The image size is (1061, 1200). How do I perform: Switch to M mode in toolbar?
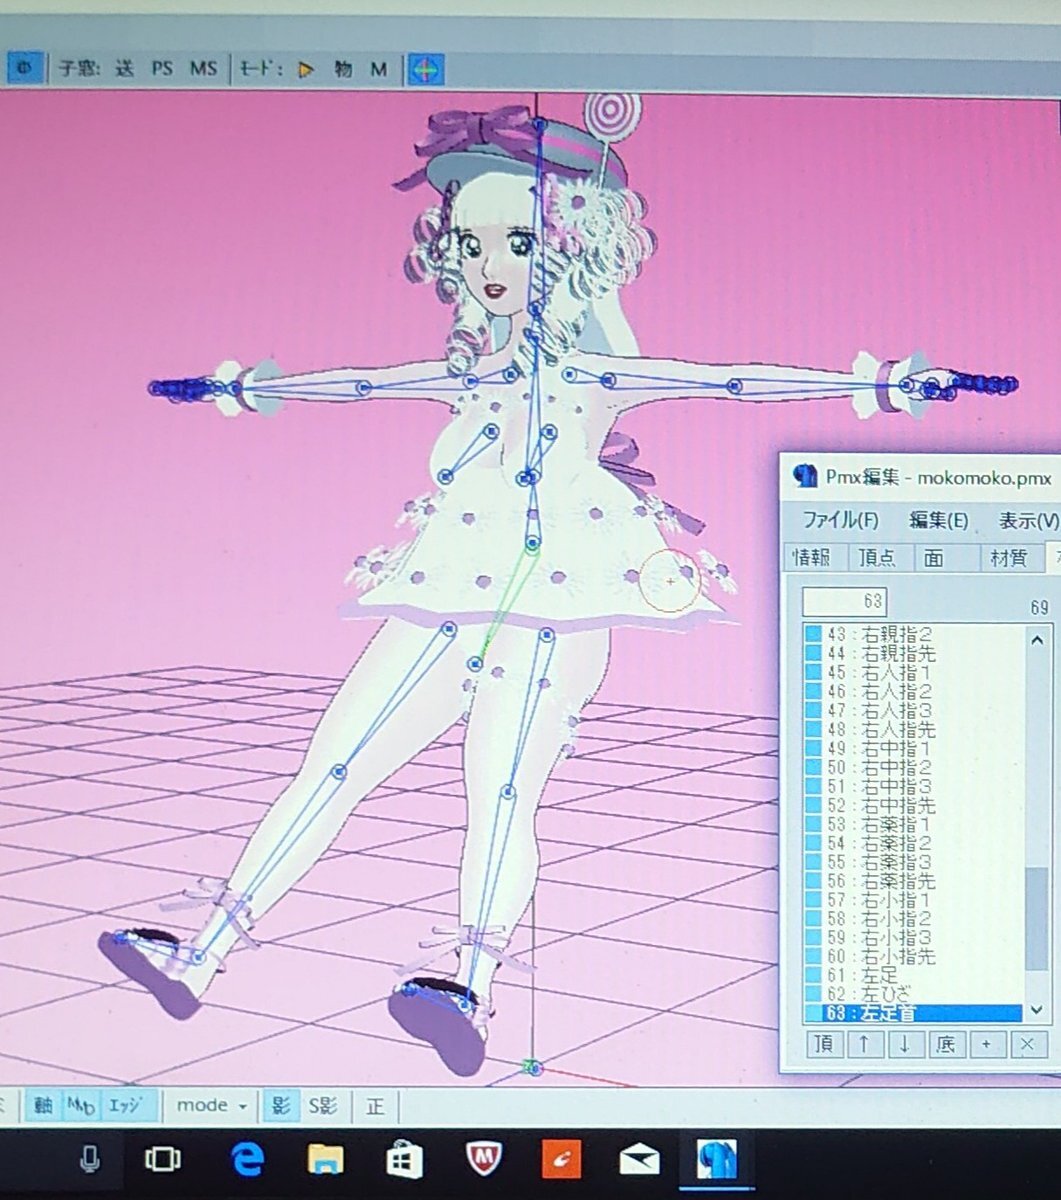coord(378,69)
